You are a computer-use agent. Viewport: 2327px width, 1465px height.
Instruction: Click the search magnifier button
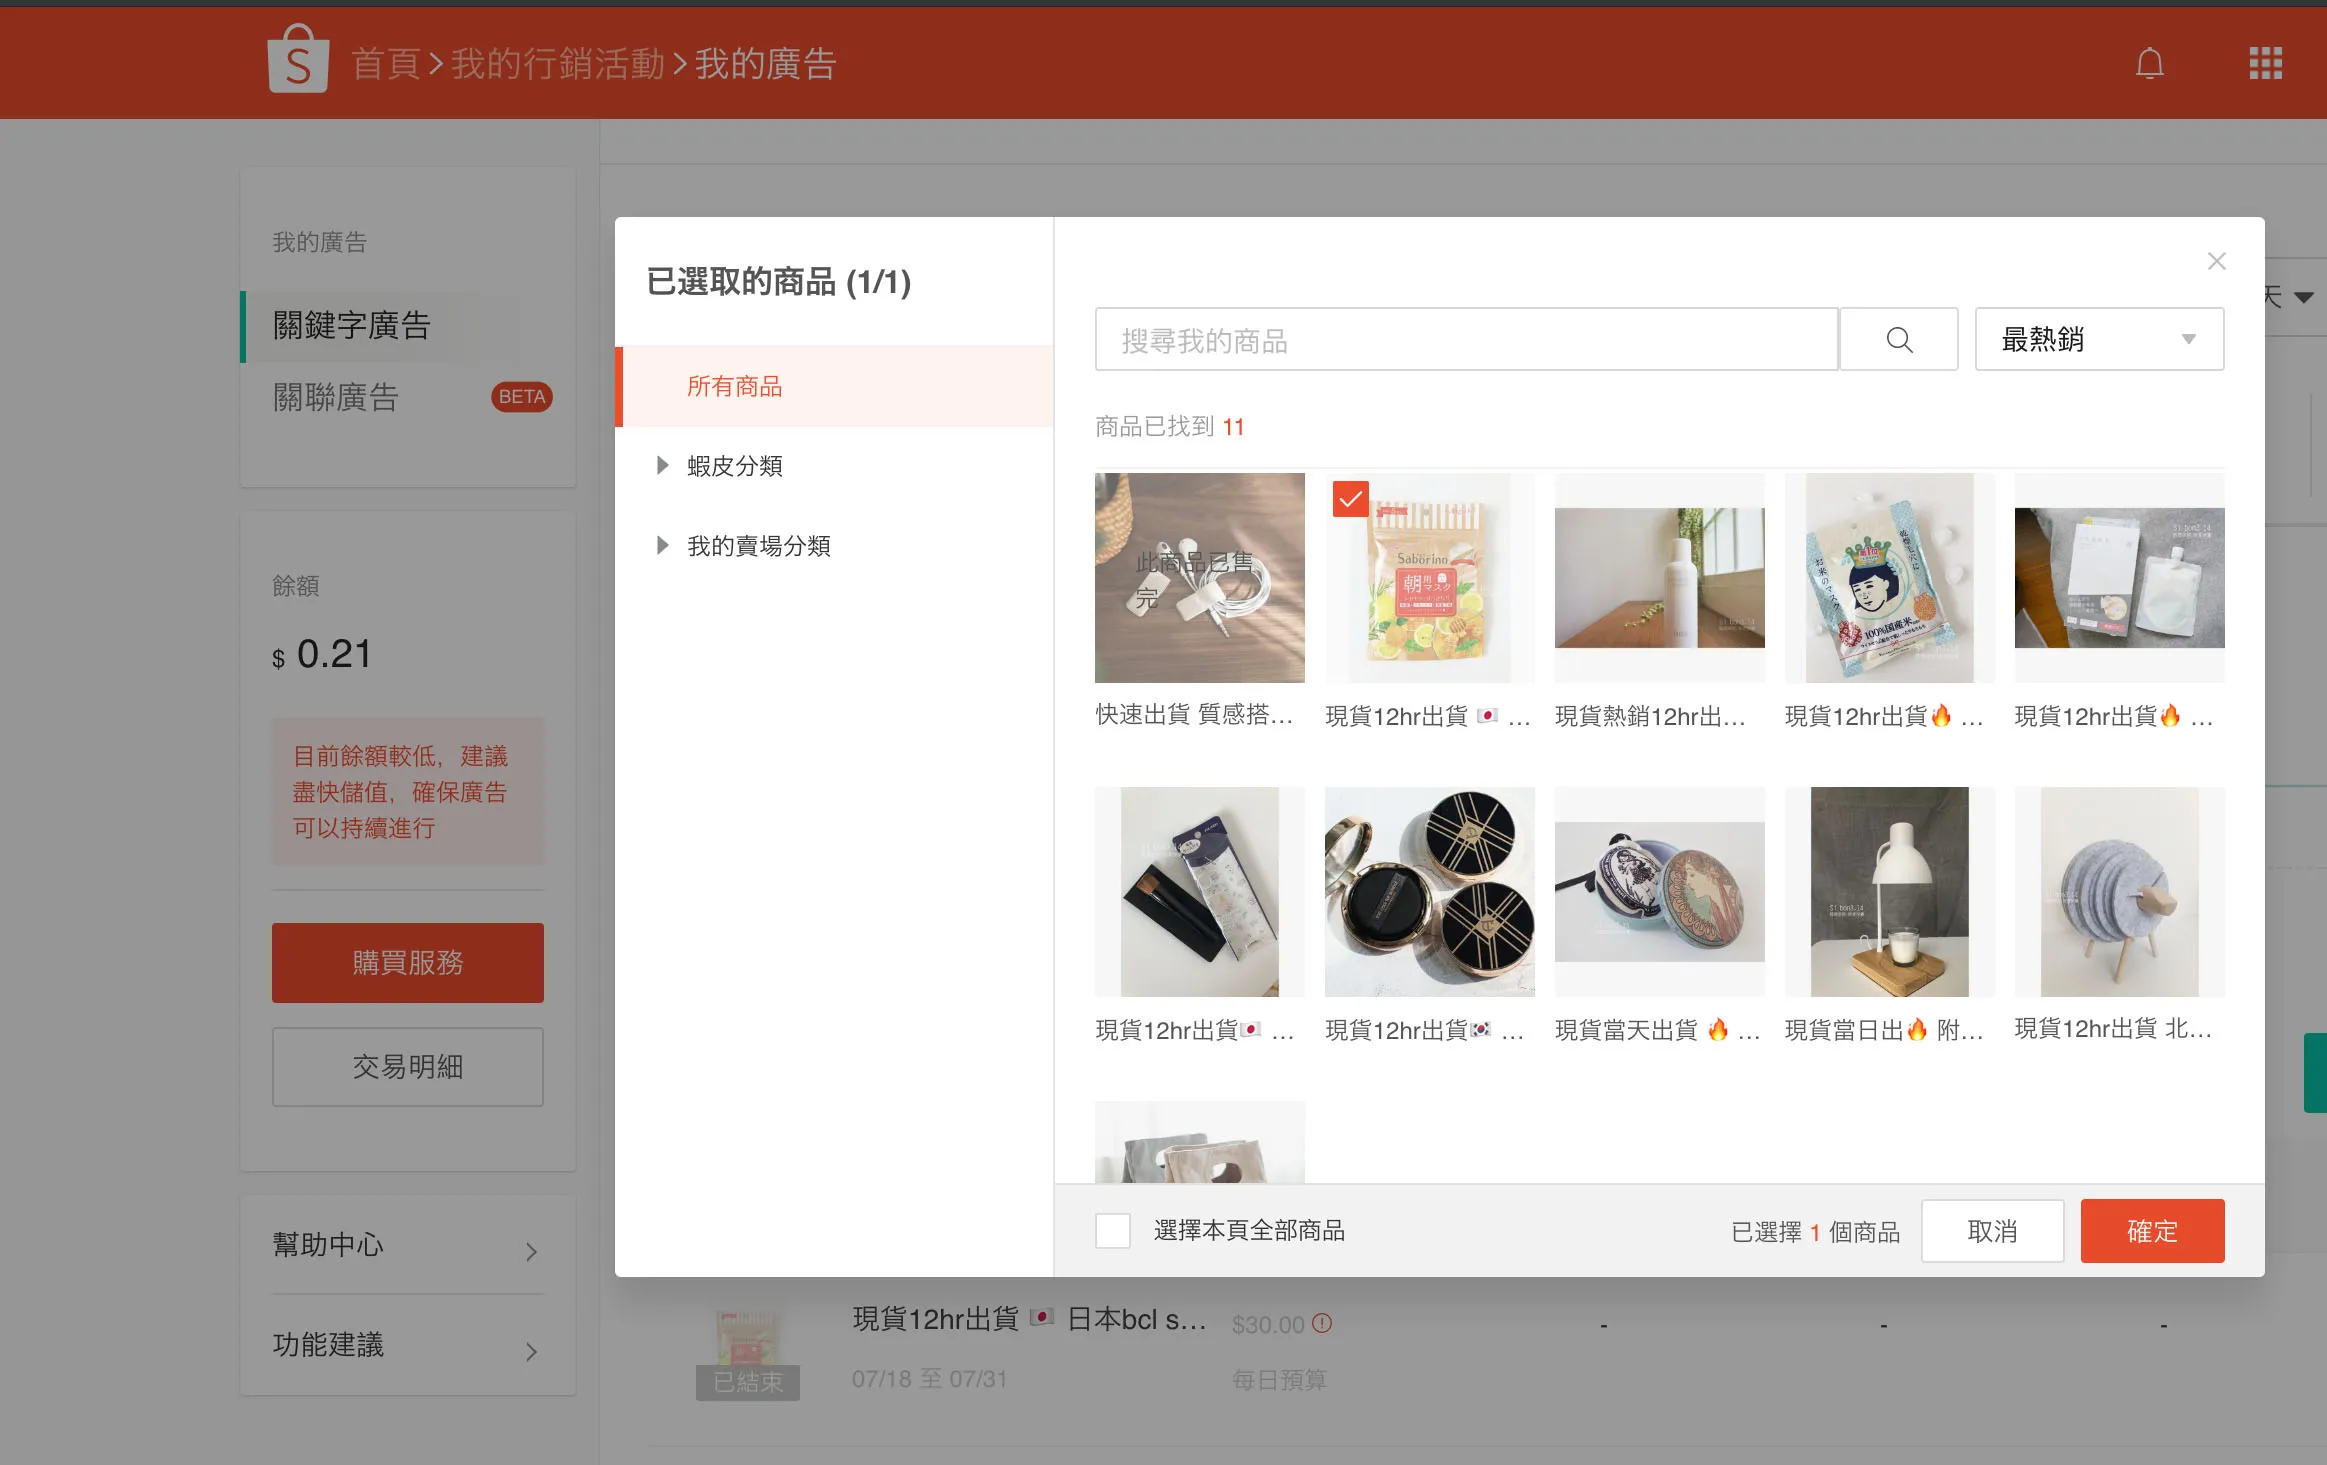coord(1899,340)
